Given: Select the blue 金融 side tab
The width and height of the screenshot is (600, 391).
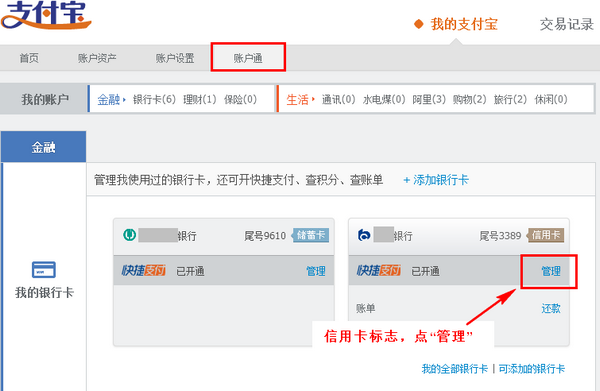Looking at the screenshot, I should click(x=44, y=147).
